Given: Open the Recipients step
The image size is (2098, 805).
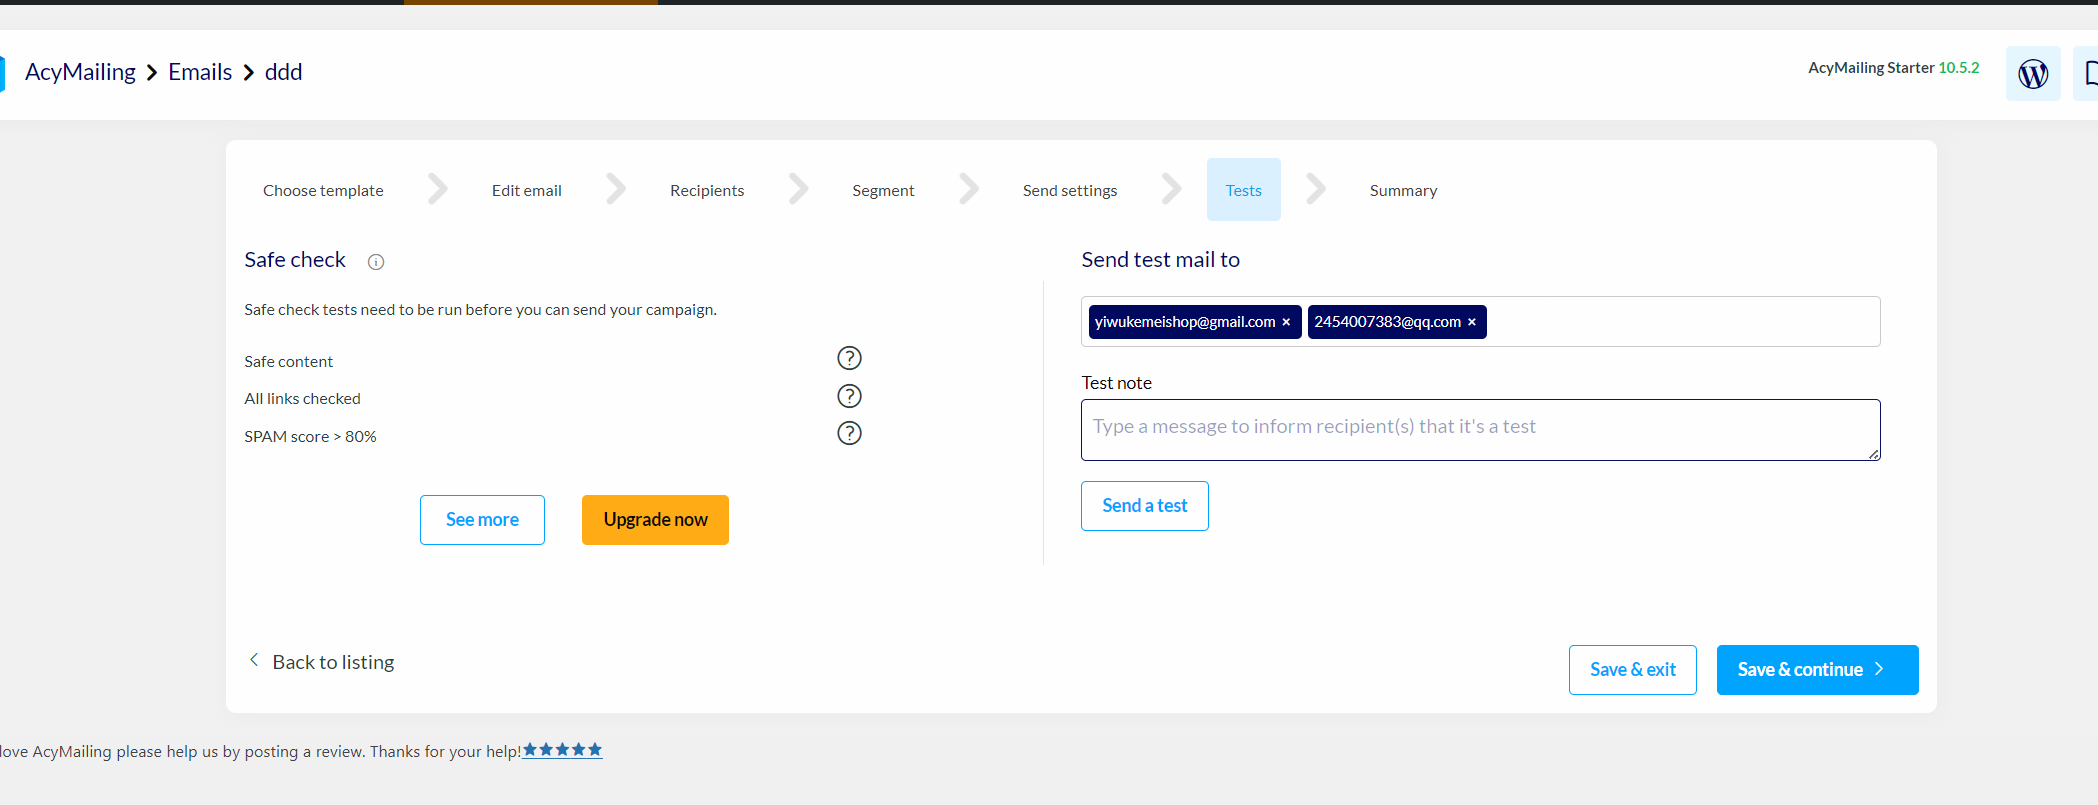Looking at the screenshot, I should pos(707,190).
